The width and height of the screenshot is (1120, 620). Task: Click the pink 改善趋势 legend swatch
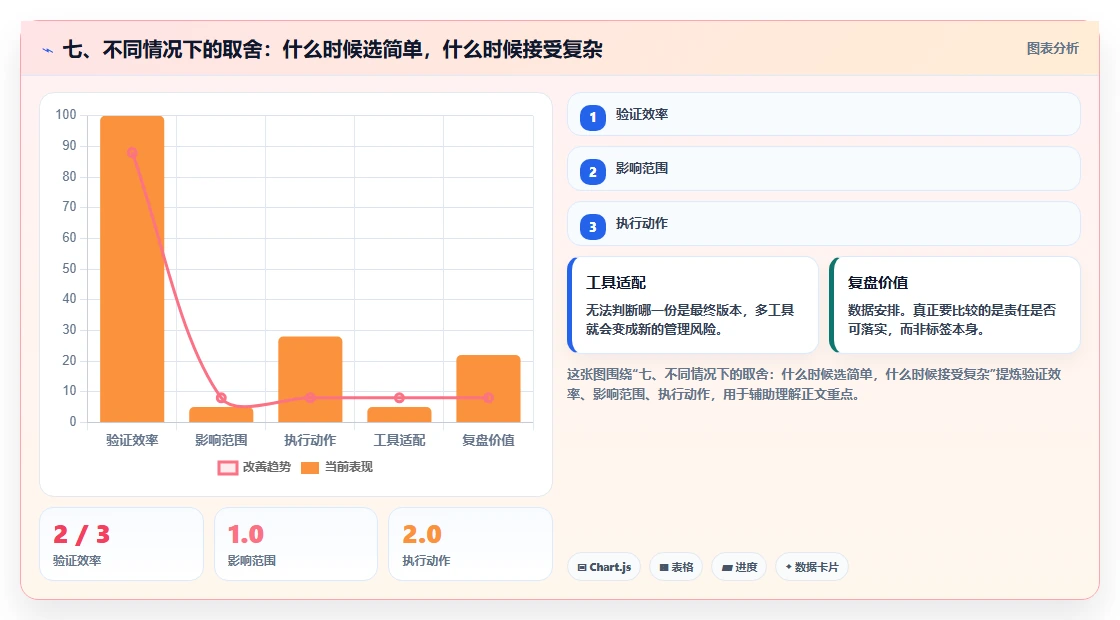pyautogui.click(x=228, y=468)
